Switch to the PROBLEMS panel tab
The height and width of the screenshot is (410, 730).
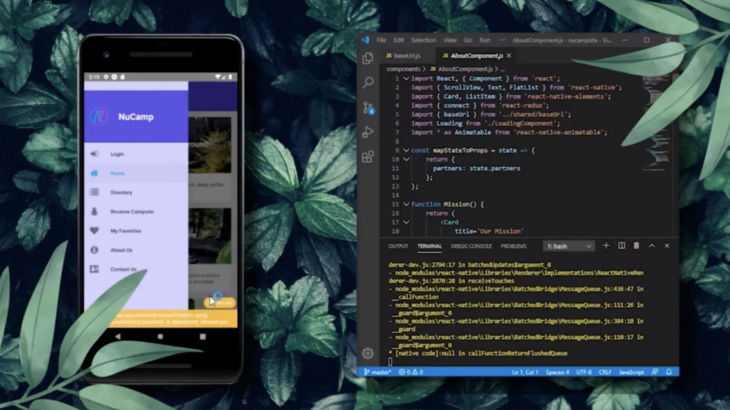pyautogui.click(x=513, y=246)
